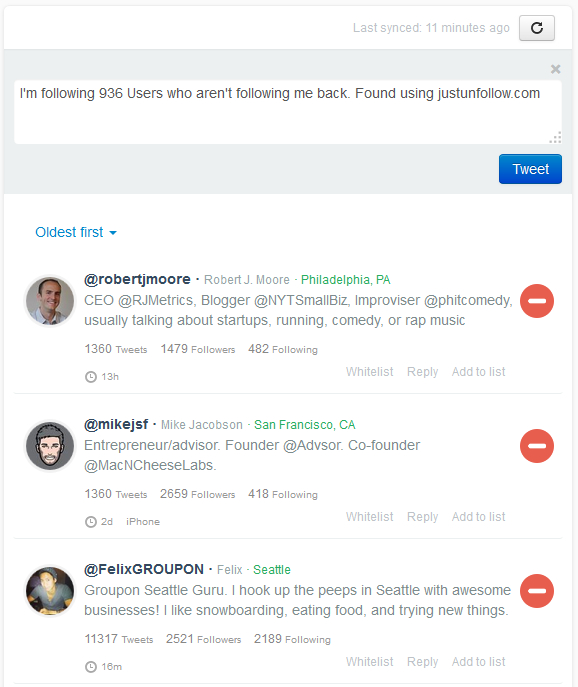This screenshot has height=687, width=578.
Task: Click Robert J. Moore's profile photo
Action: tap(50, 301)
